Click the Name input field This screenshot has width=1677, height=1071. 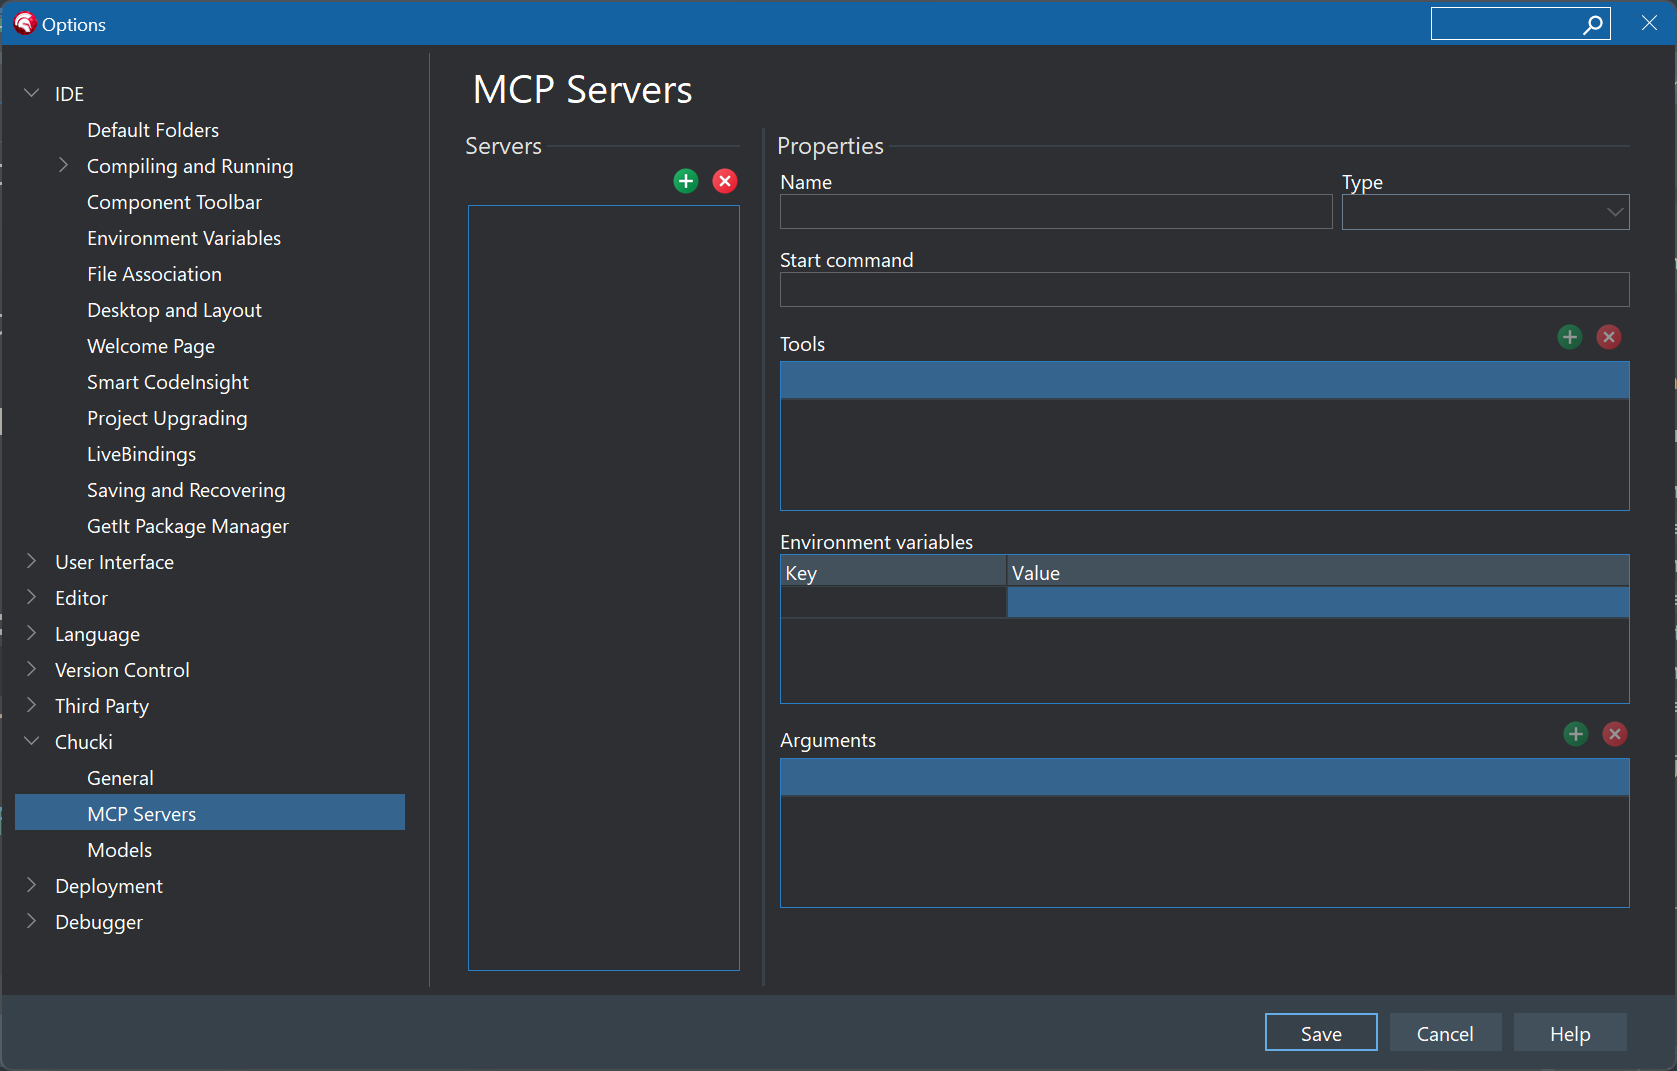click(1054, 211)
